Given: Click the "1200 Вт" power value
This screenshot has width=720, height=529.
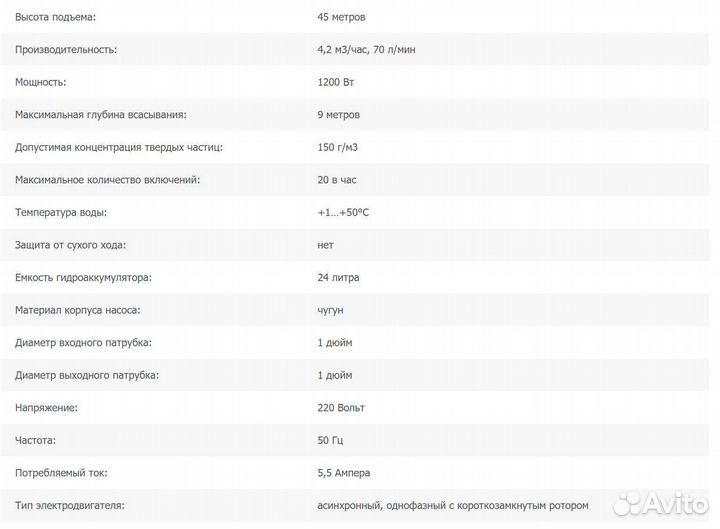Looking at the screenshot, I should pos(337,82).
